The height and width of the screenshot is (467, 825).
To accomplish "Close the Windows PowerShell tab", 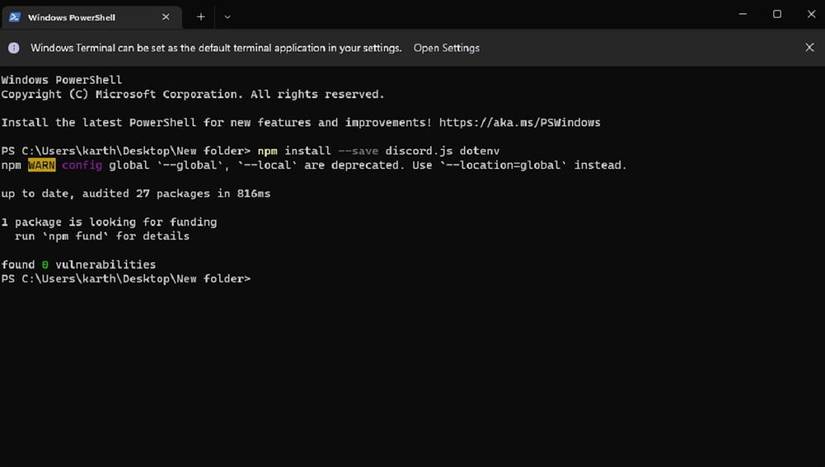I will click(166, 17).
